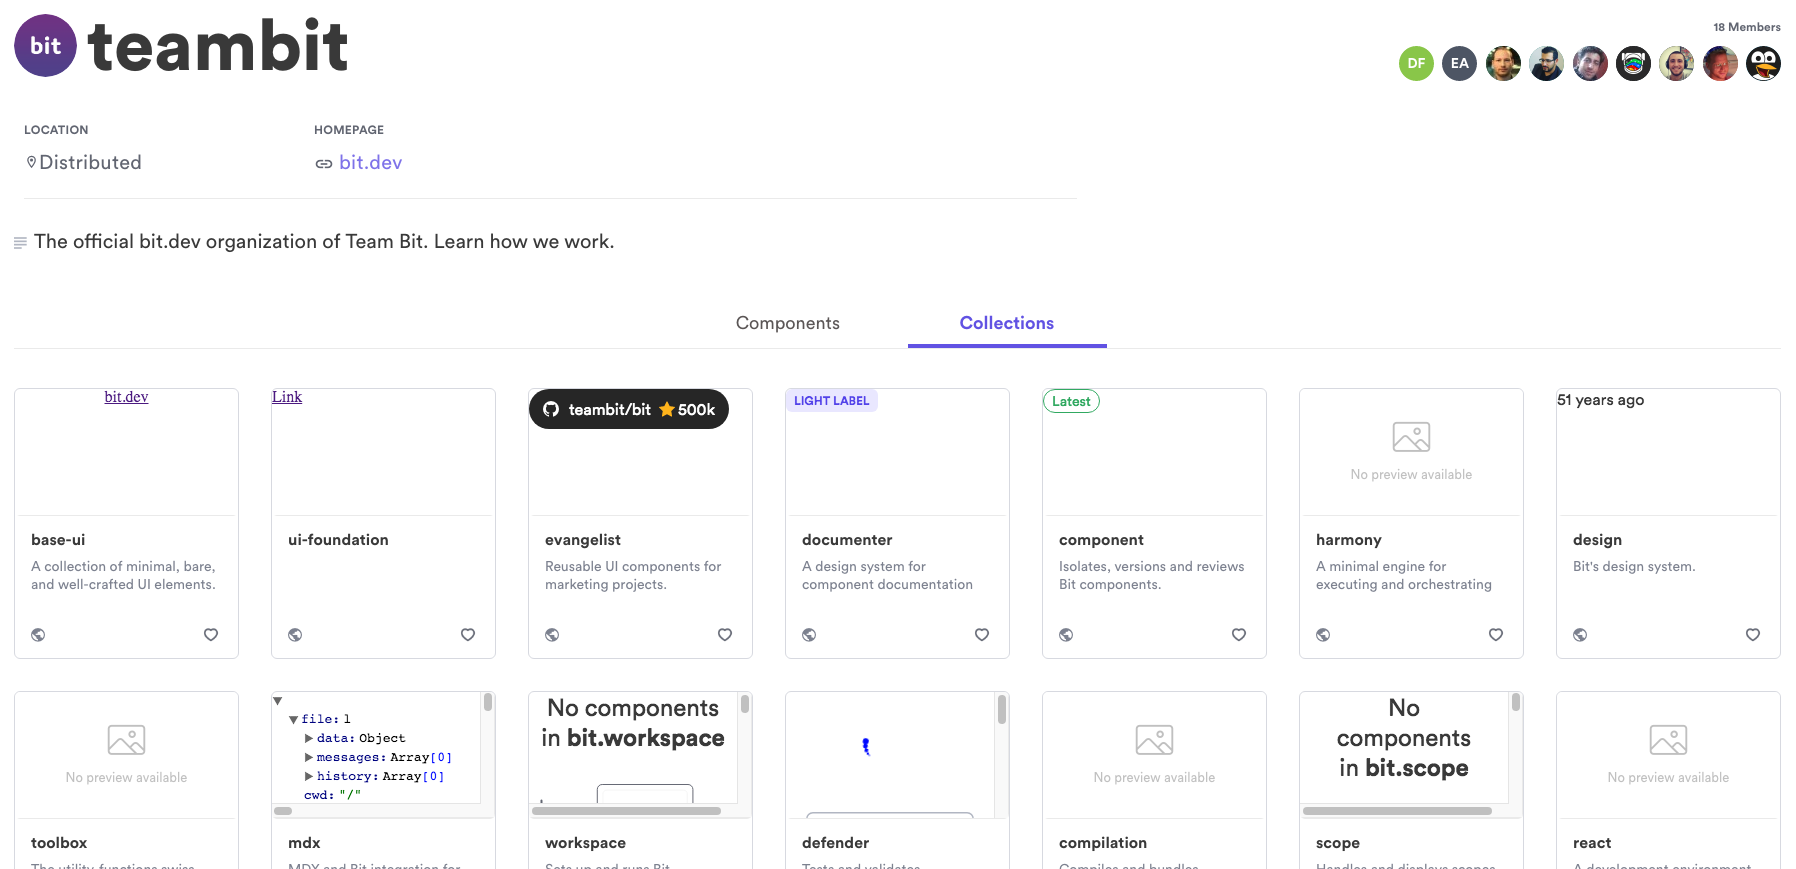Viewport: 1796px width, 869px height.
Task: Open the mdx collection title
Action: pos(304,843)
